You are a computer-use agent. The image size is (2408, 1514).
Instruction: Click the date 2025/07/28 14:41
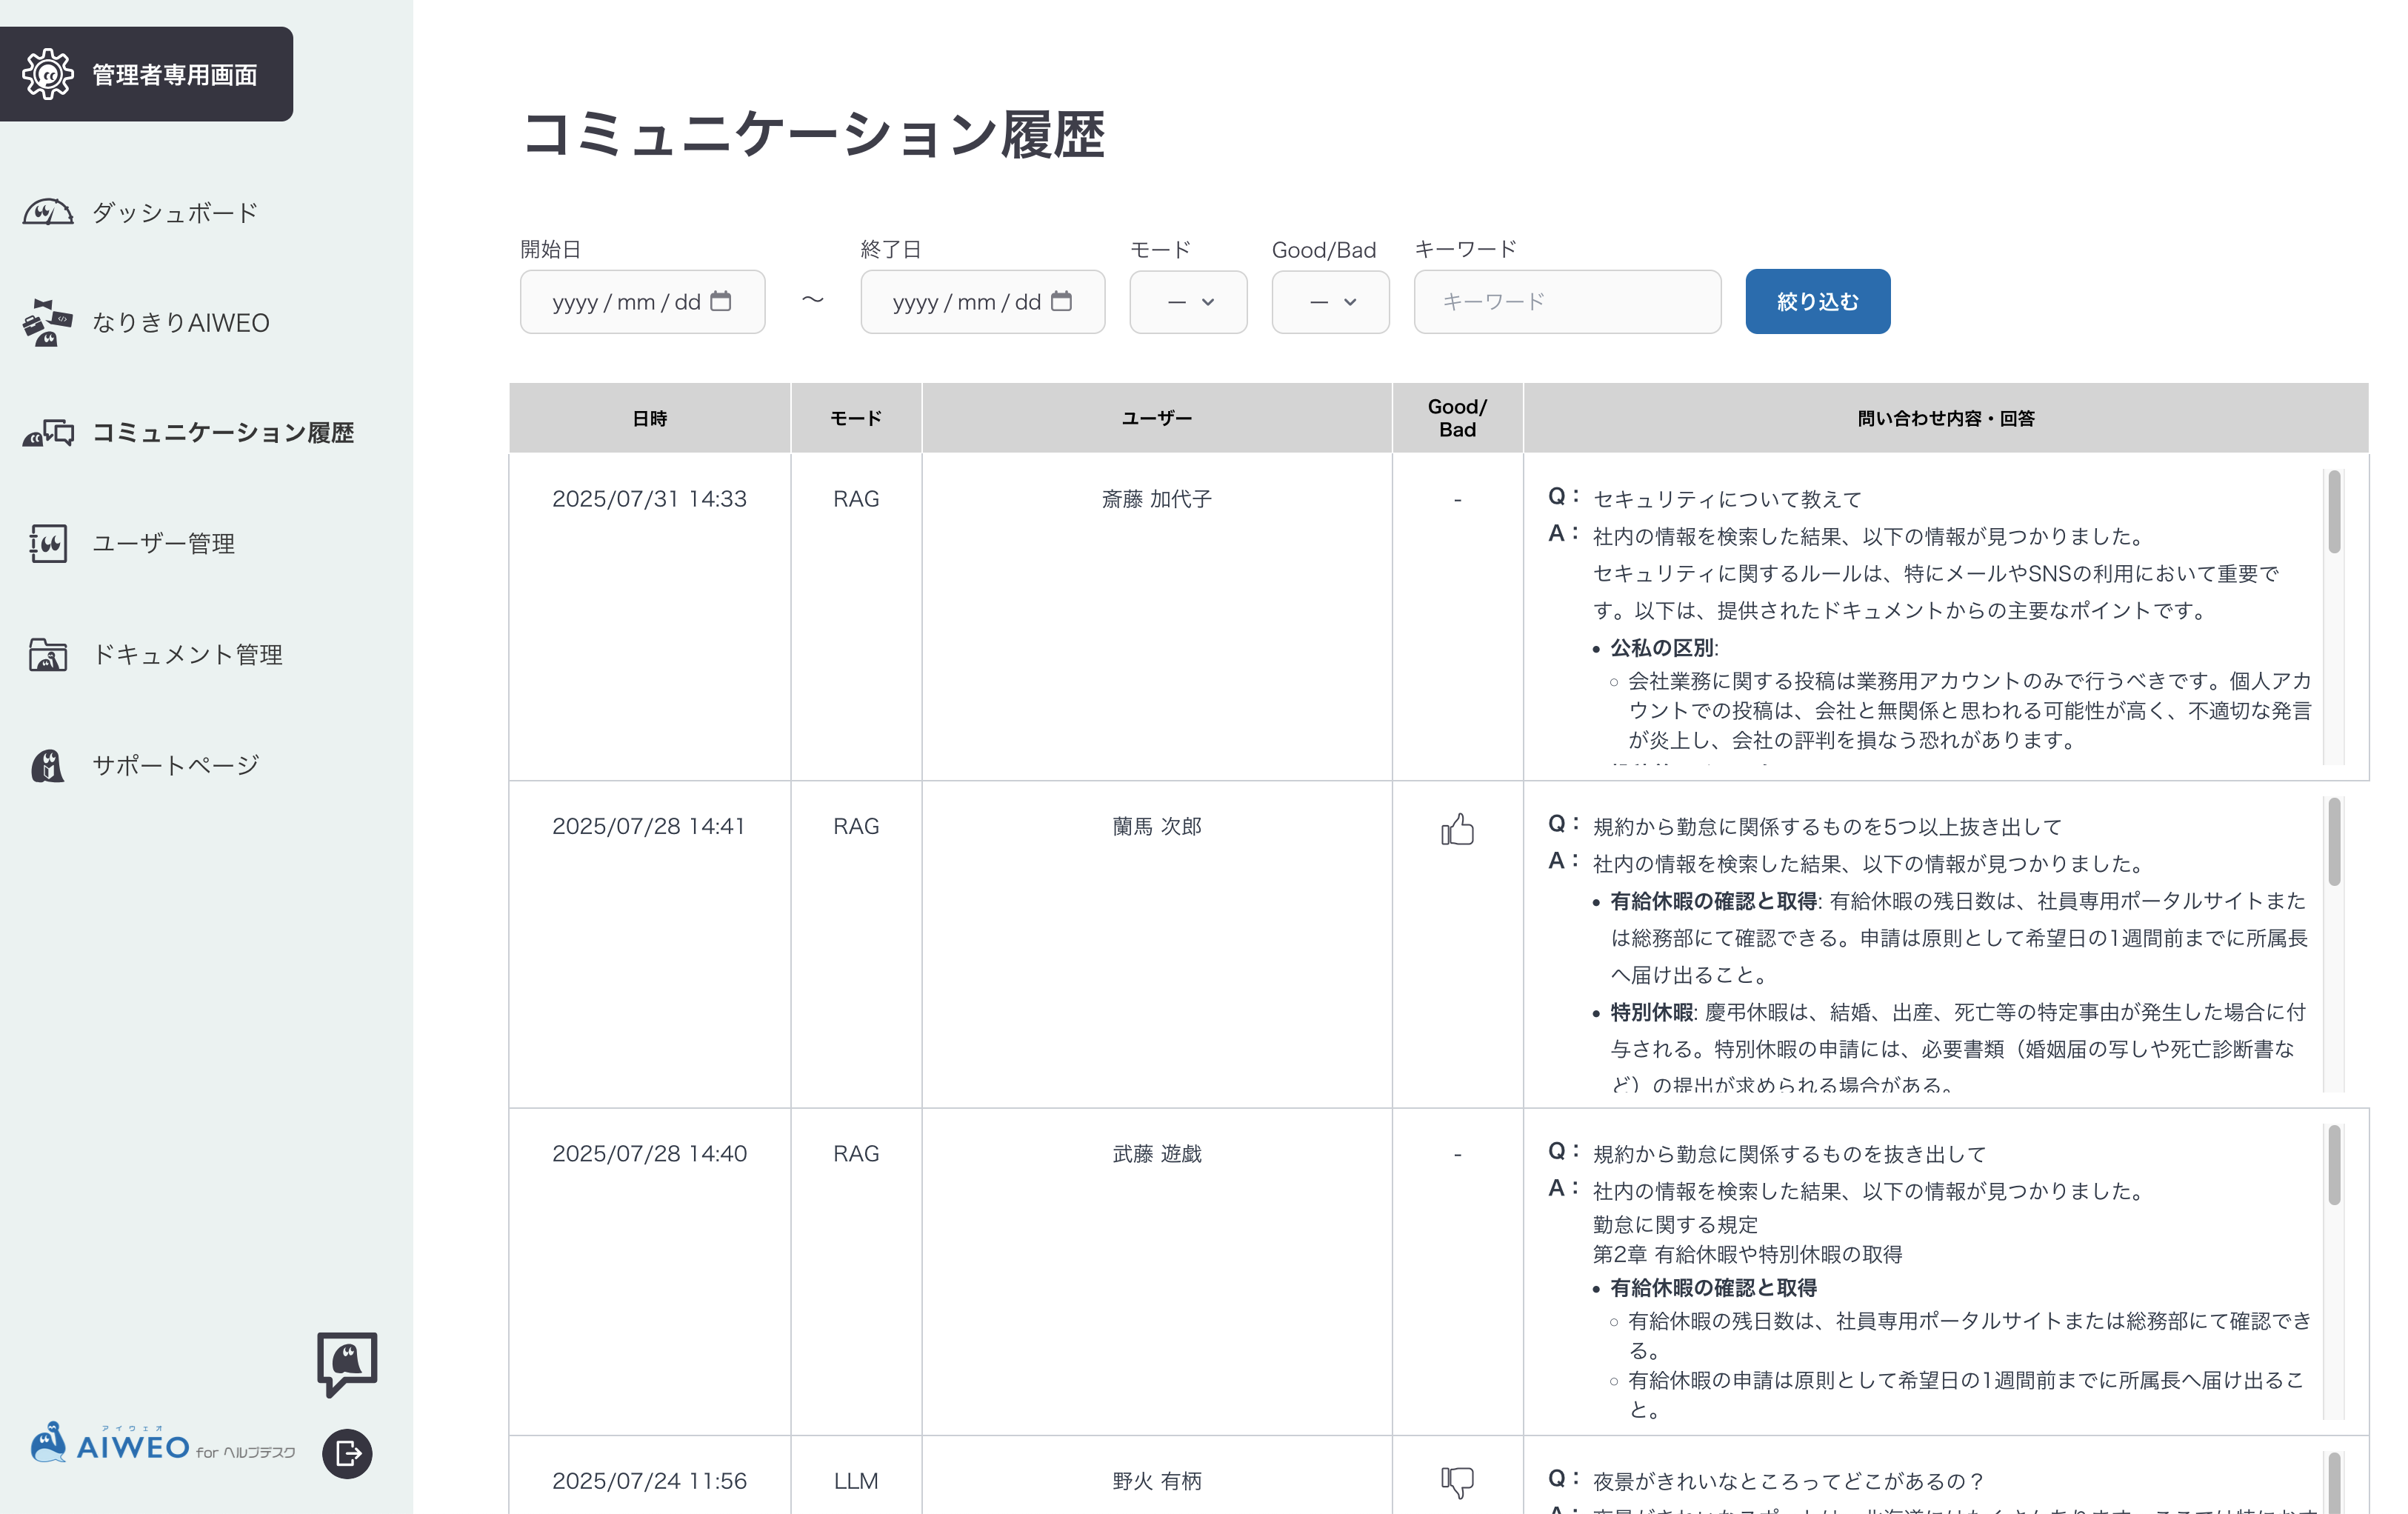click(x=650, y=826)
